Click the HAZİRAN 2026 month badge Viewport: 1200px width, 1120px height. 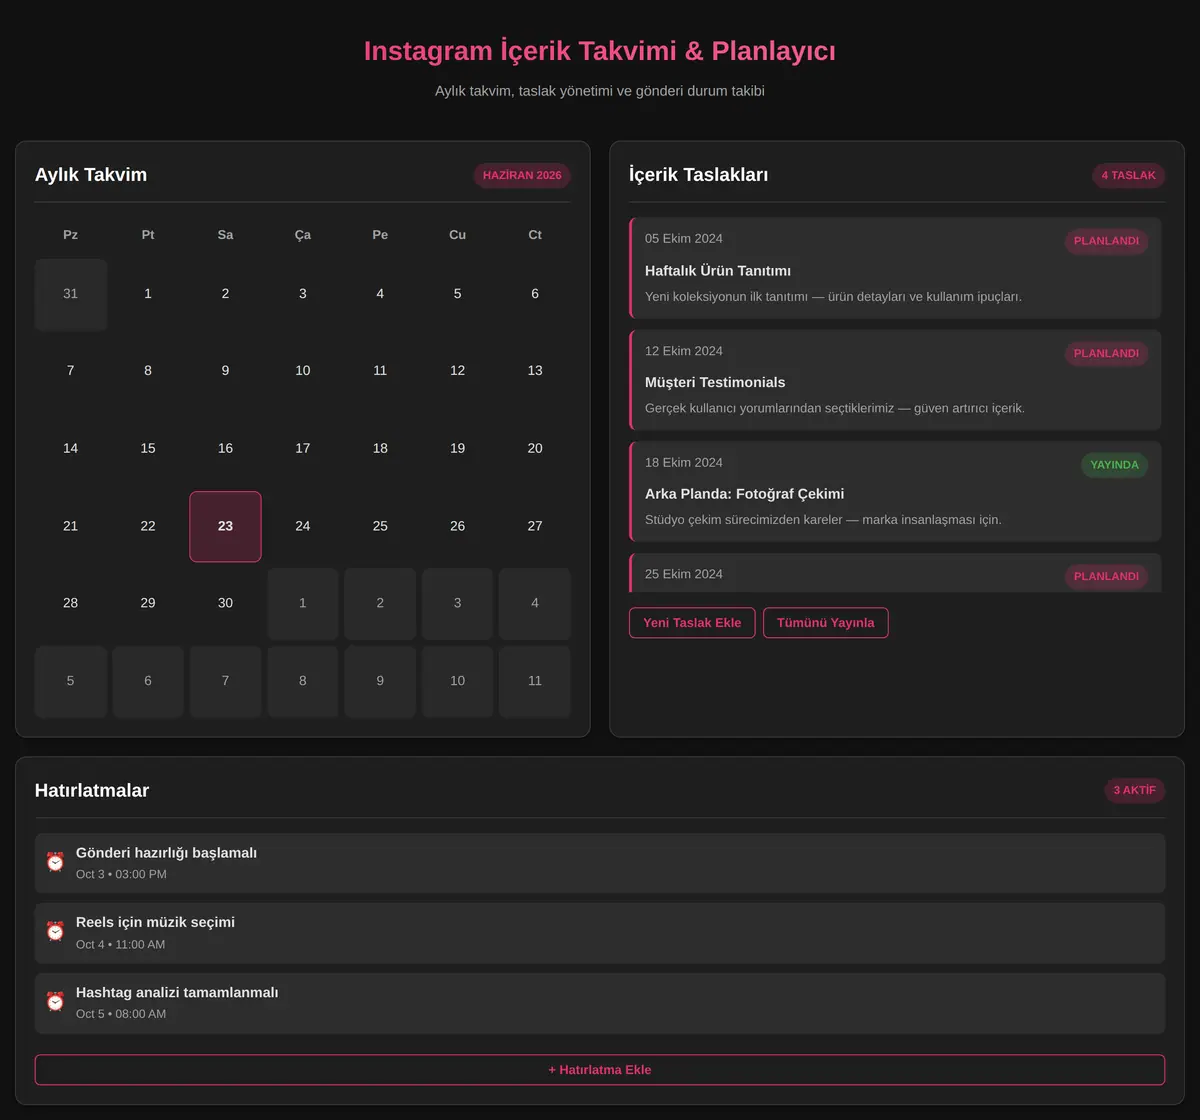[x=522, y=175]
